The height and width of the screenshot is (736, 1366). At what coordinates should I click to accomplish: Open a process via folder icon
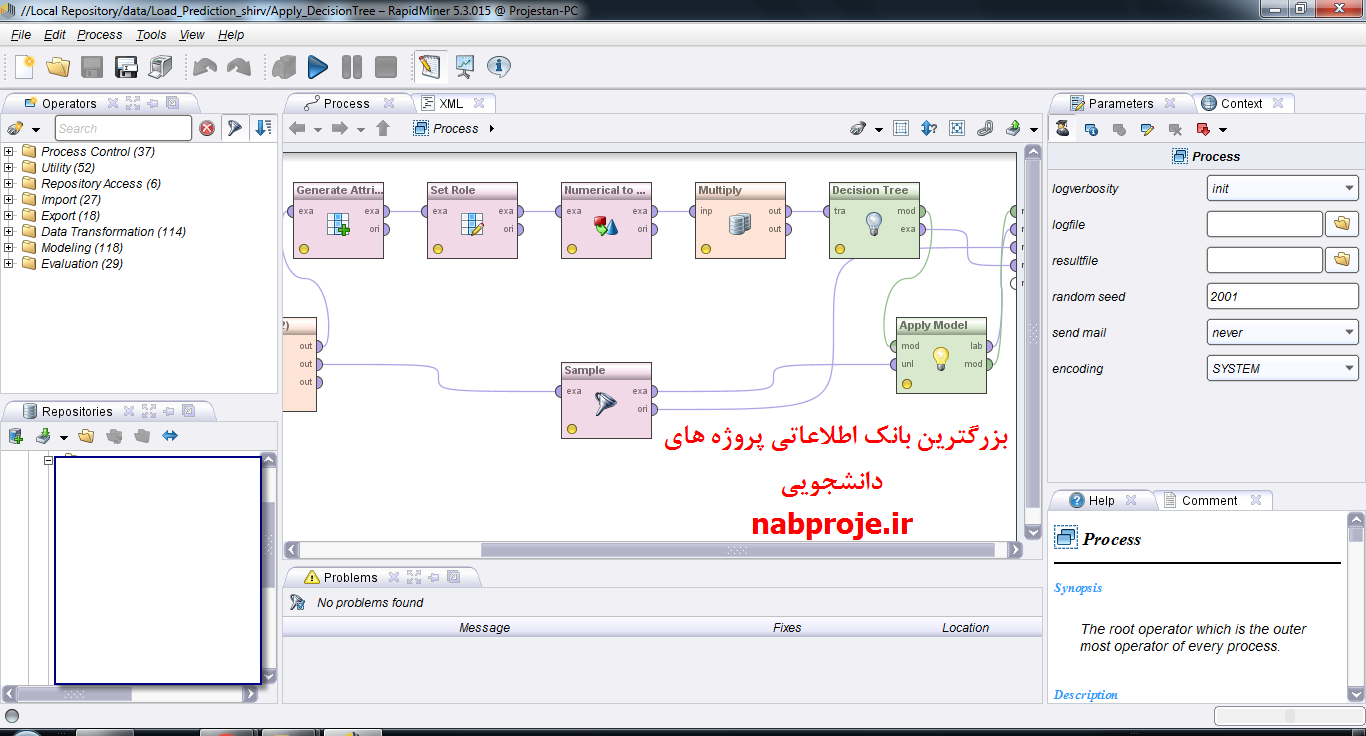(x=58, y=67)
